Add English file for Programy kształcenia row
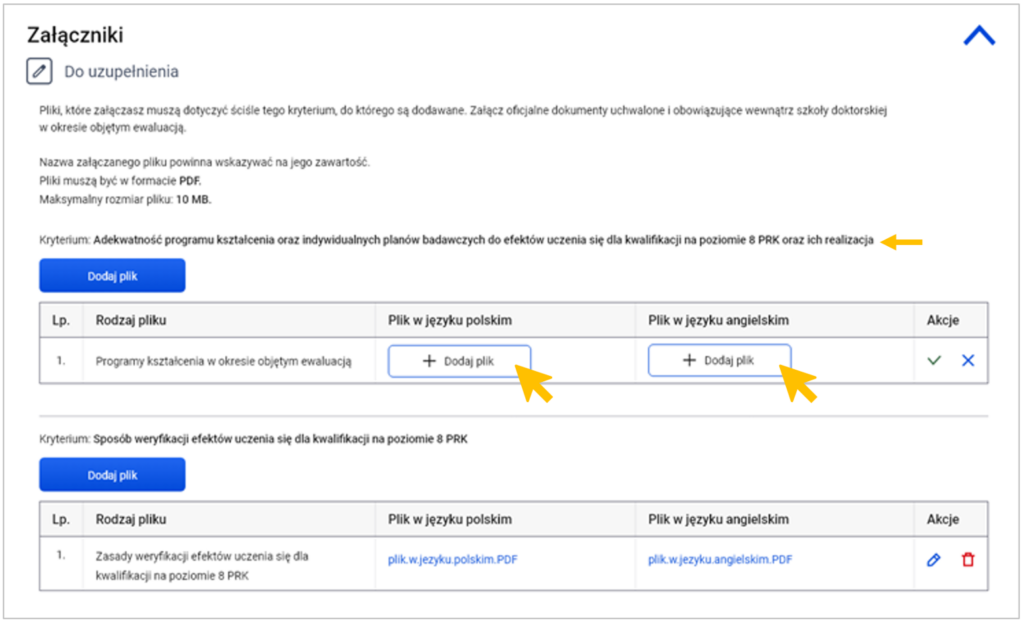The width and height of the screenshot is (1024, 622). pos(719,360)
